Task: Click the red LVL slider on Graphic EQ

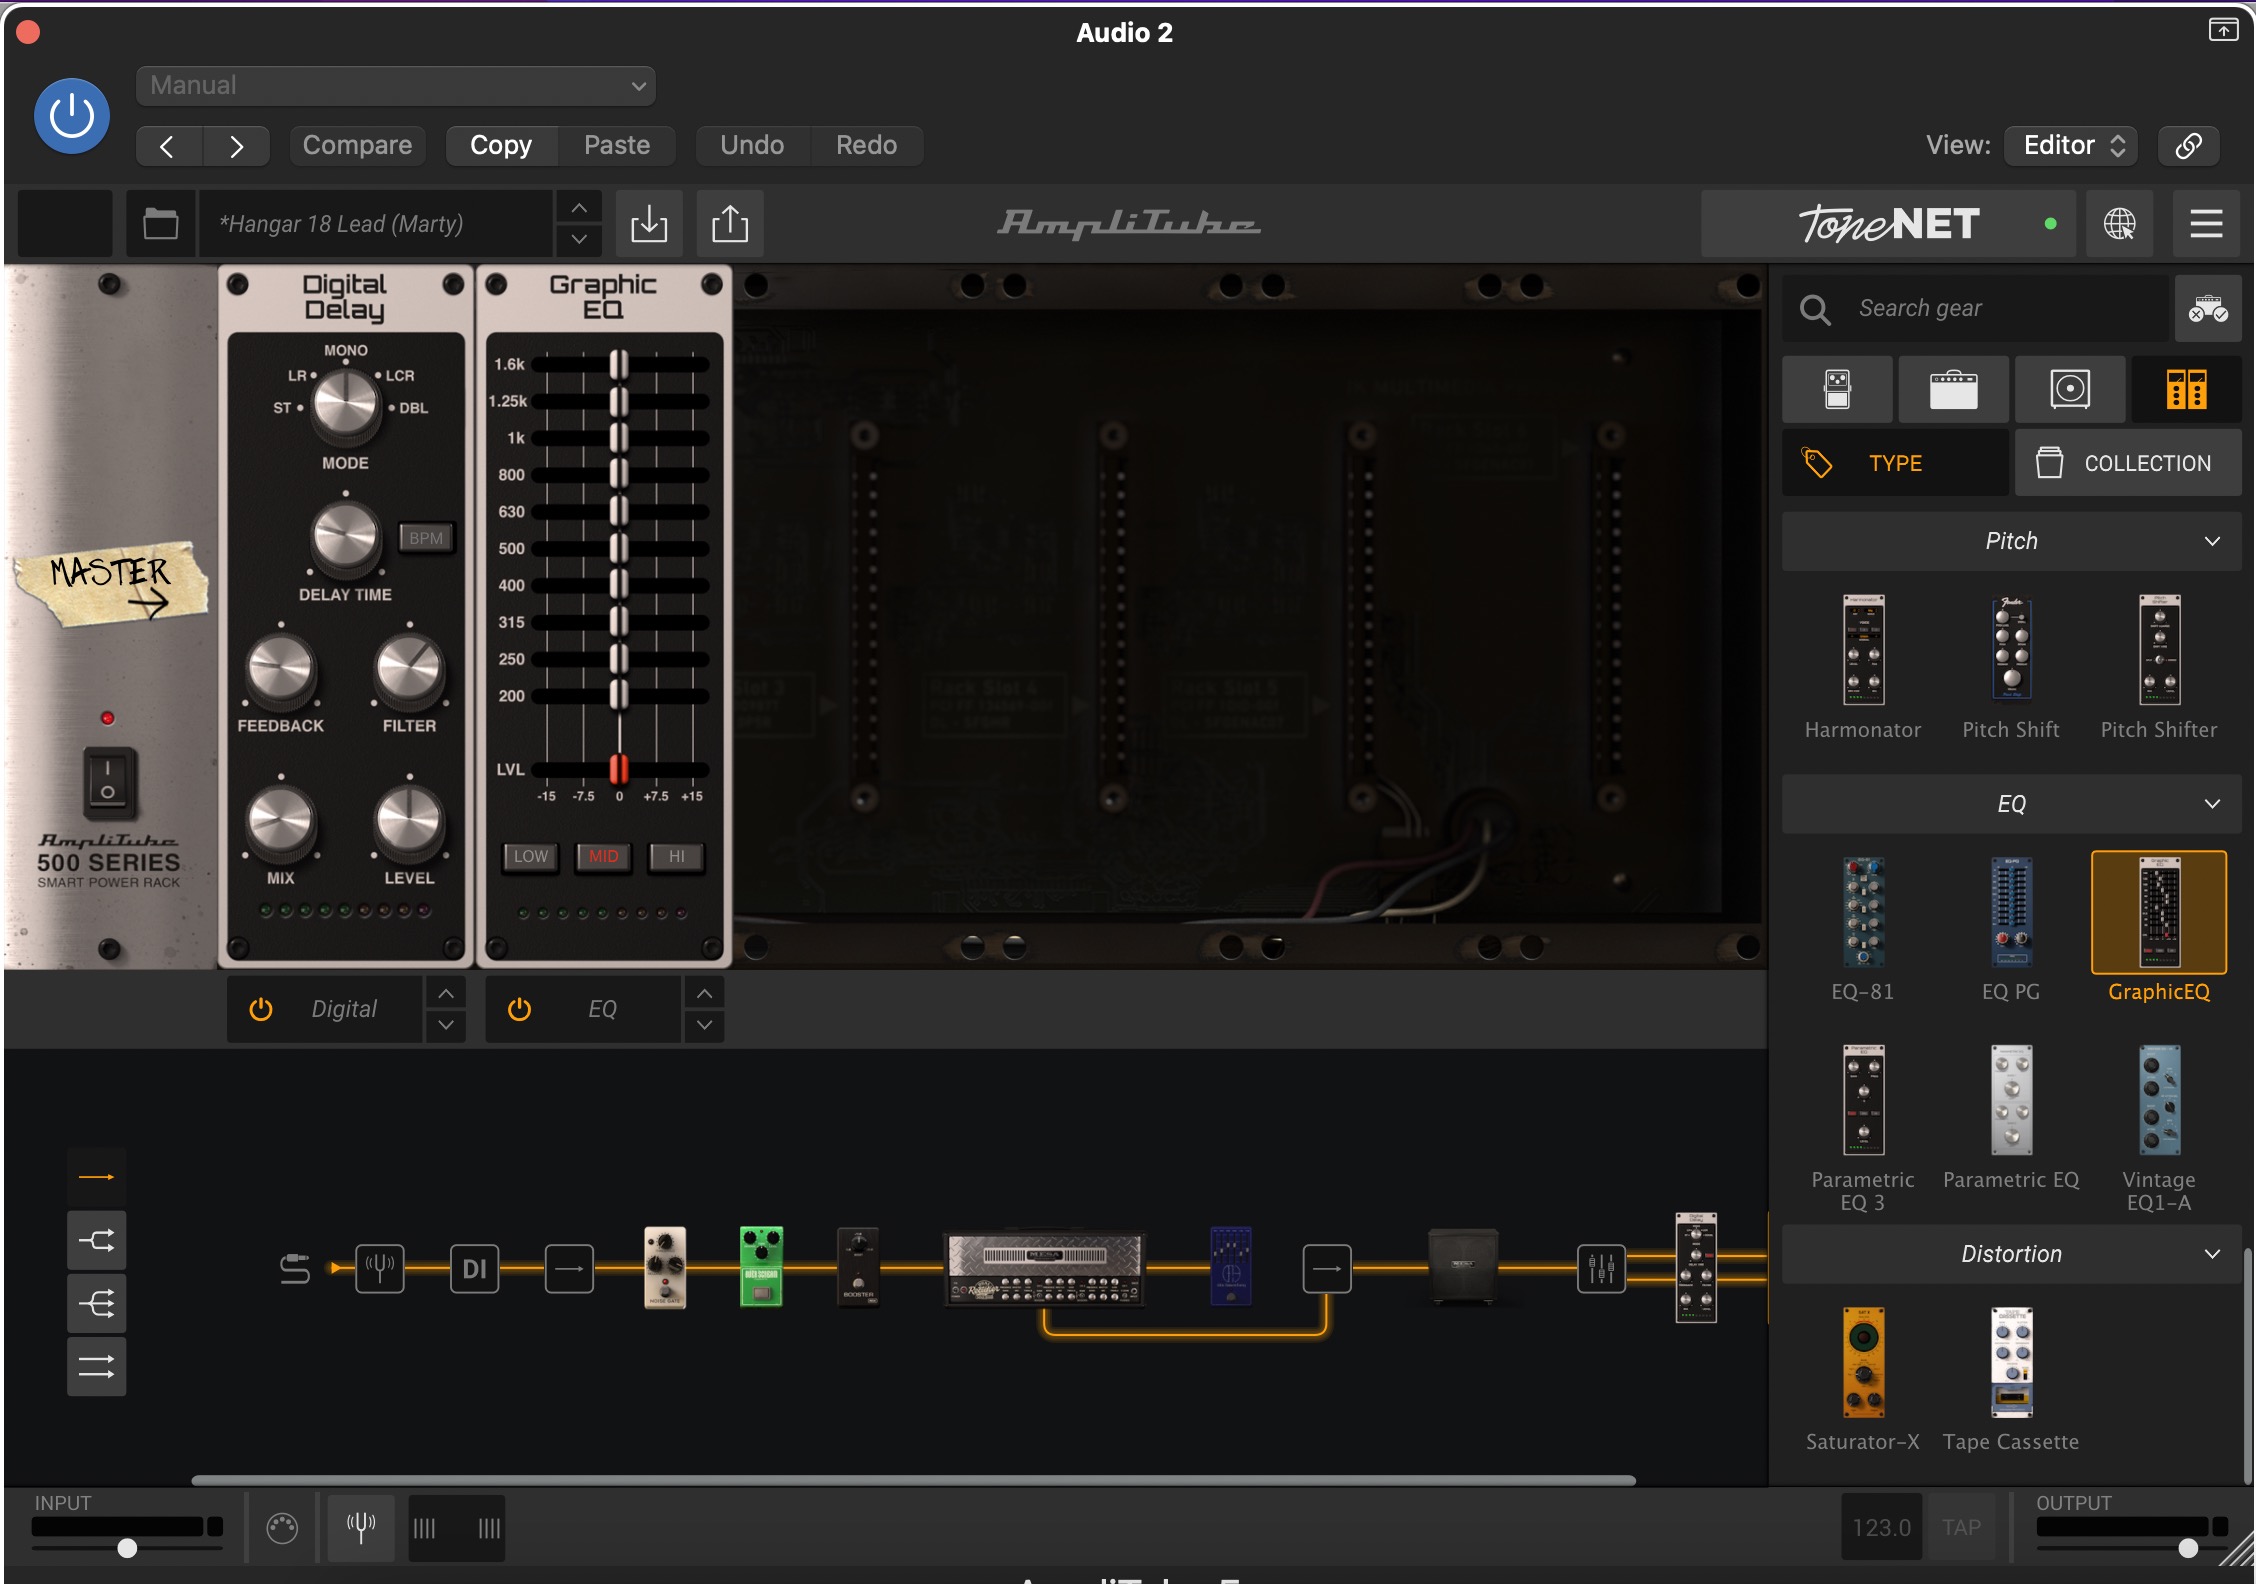Action: point(619,768)
